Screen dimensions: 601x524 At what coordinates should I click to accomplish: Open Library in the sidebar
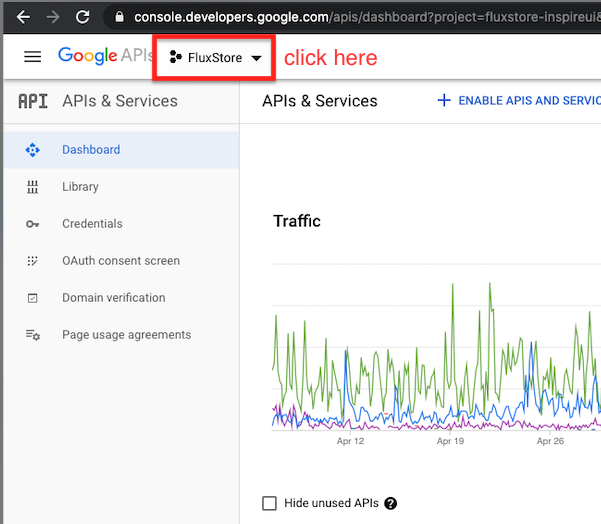click(x=121, y=187)
